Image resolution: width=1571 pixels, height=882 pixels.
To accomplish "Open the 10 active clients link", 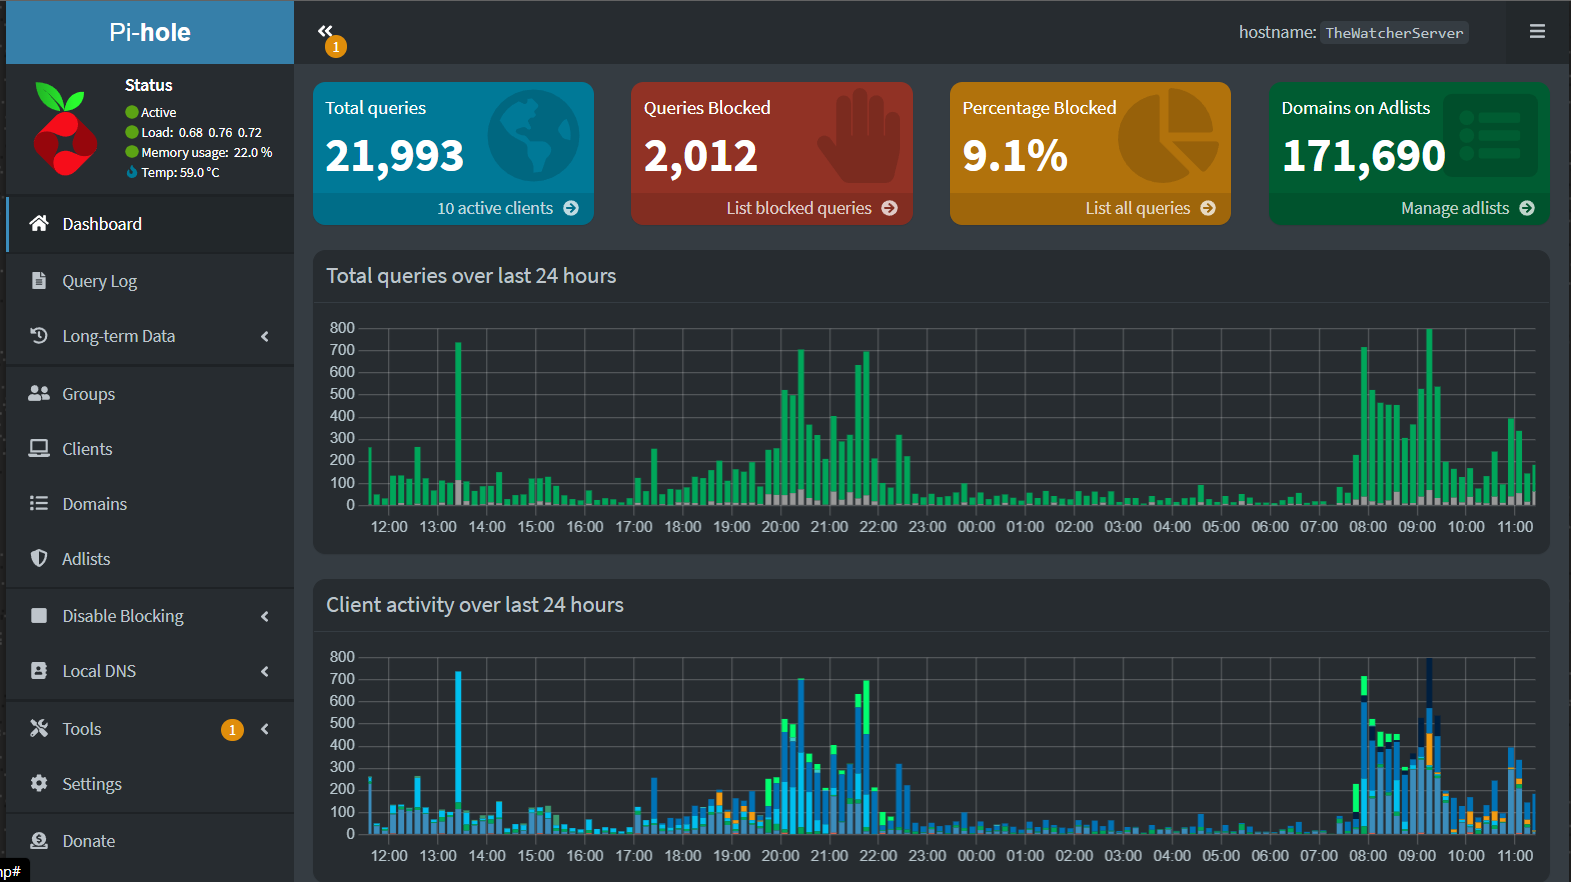I will (x=507, y=208).
